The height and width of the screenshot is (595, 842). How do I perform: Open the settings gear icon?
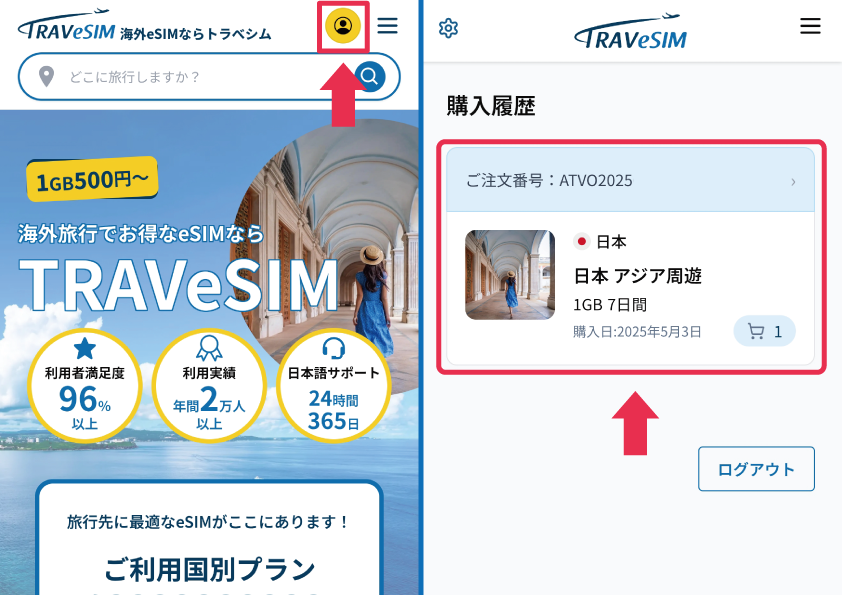[448, 28]
